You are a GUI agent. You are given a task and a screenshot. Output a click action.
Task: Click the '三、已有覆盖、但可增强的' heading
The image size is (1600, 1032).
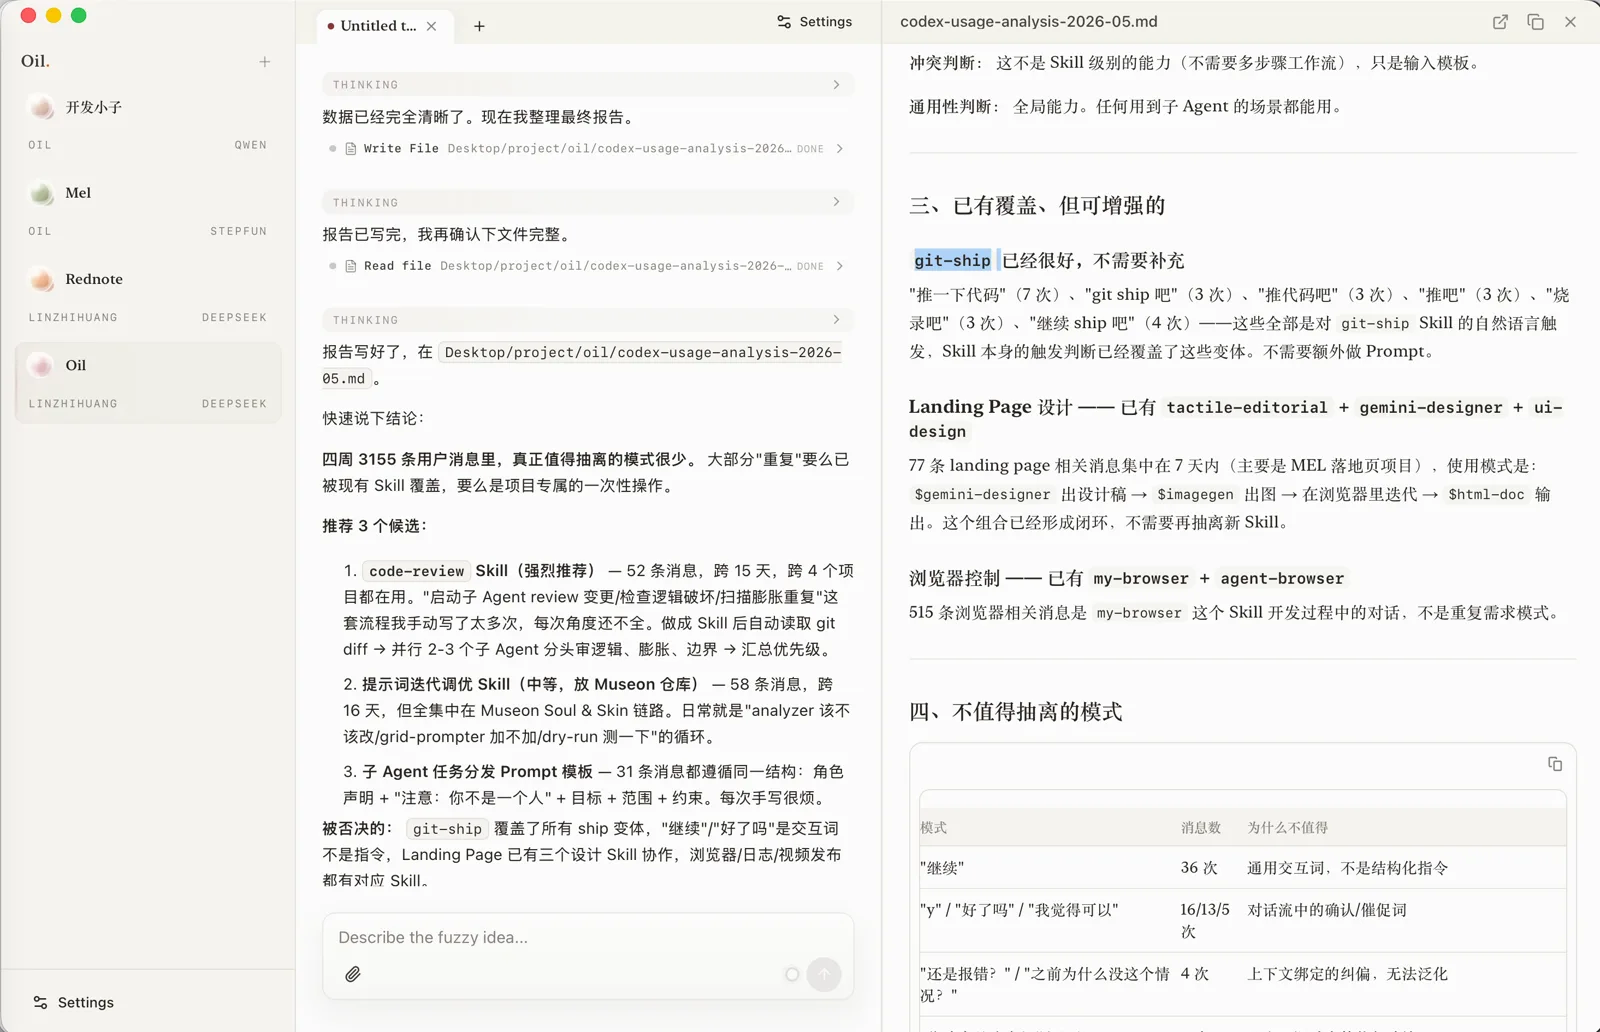tap(1037, 205)
